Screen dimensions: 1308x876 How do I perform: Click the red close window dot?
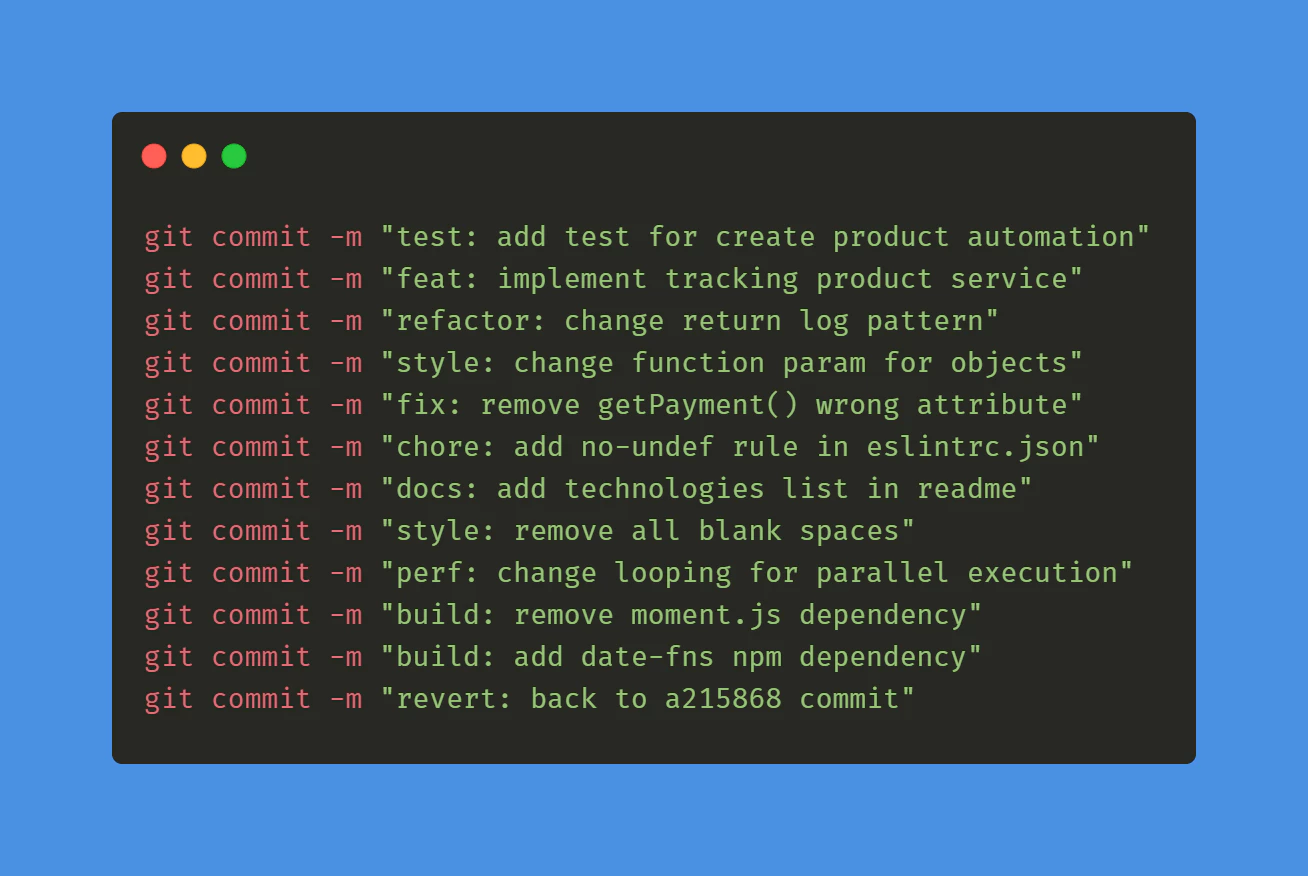tap(154, 156)
